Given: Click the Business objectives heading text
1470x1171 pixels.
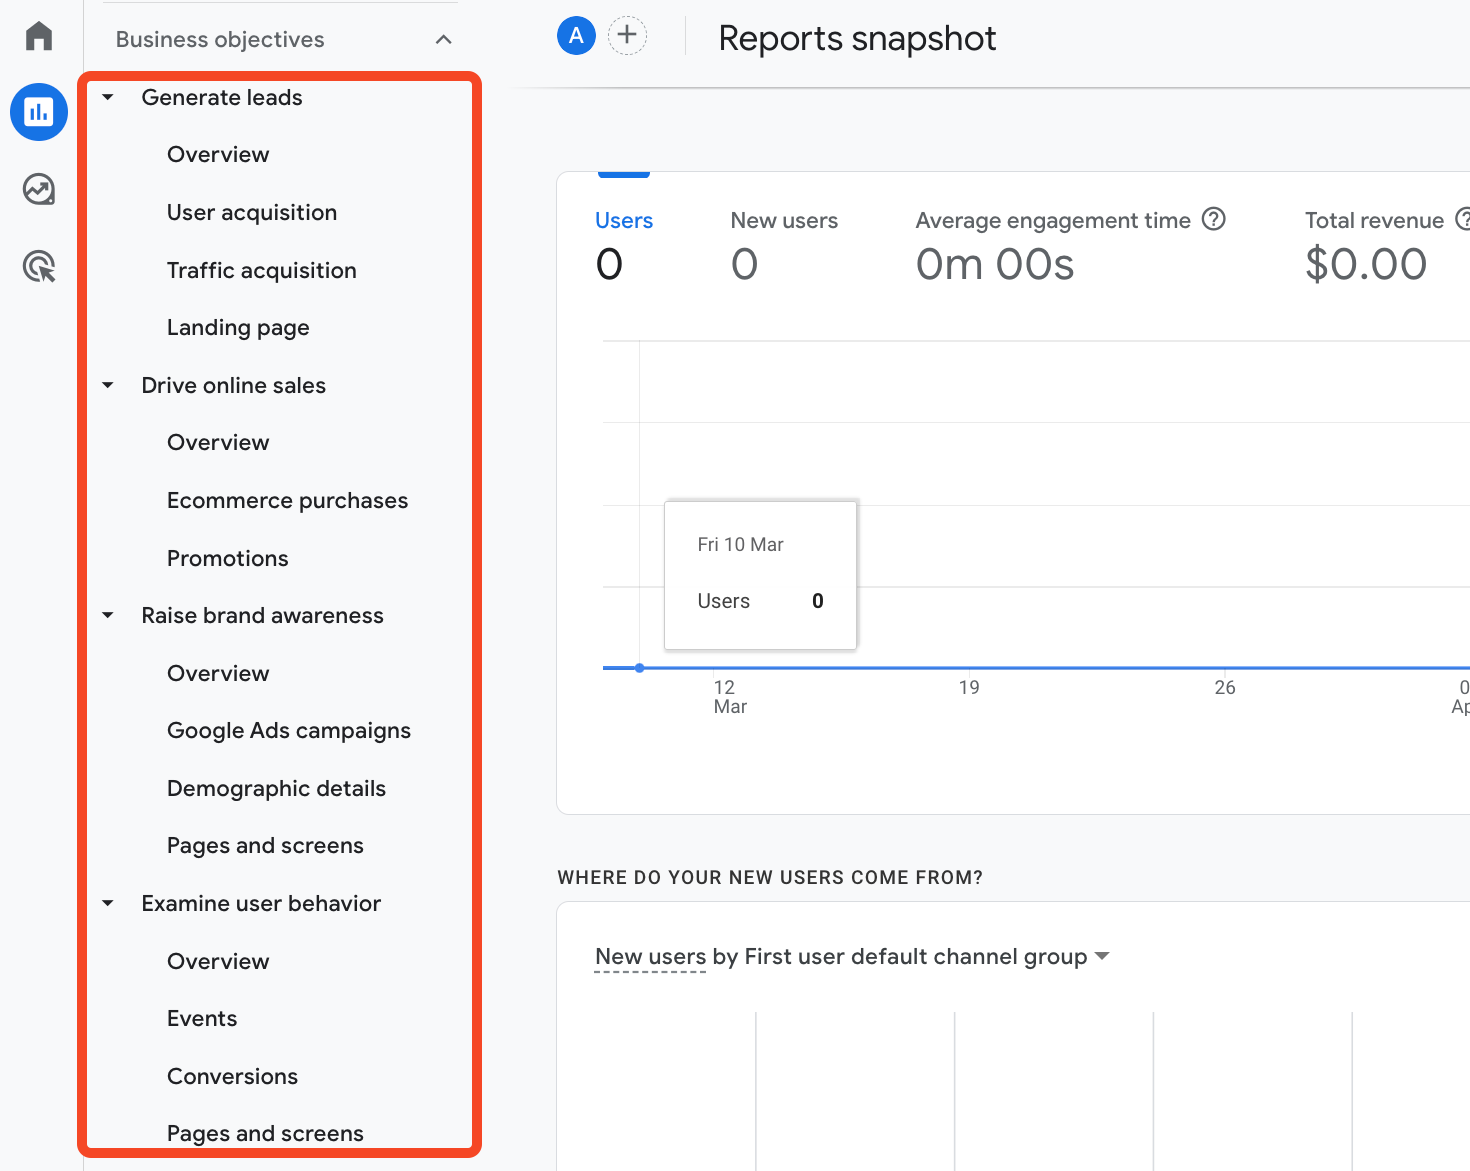Looking at the screenshot, I should coord(220,40).
